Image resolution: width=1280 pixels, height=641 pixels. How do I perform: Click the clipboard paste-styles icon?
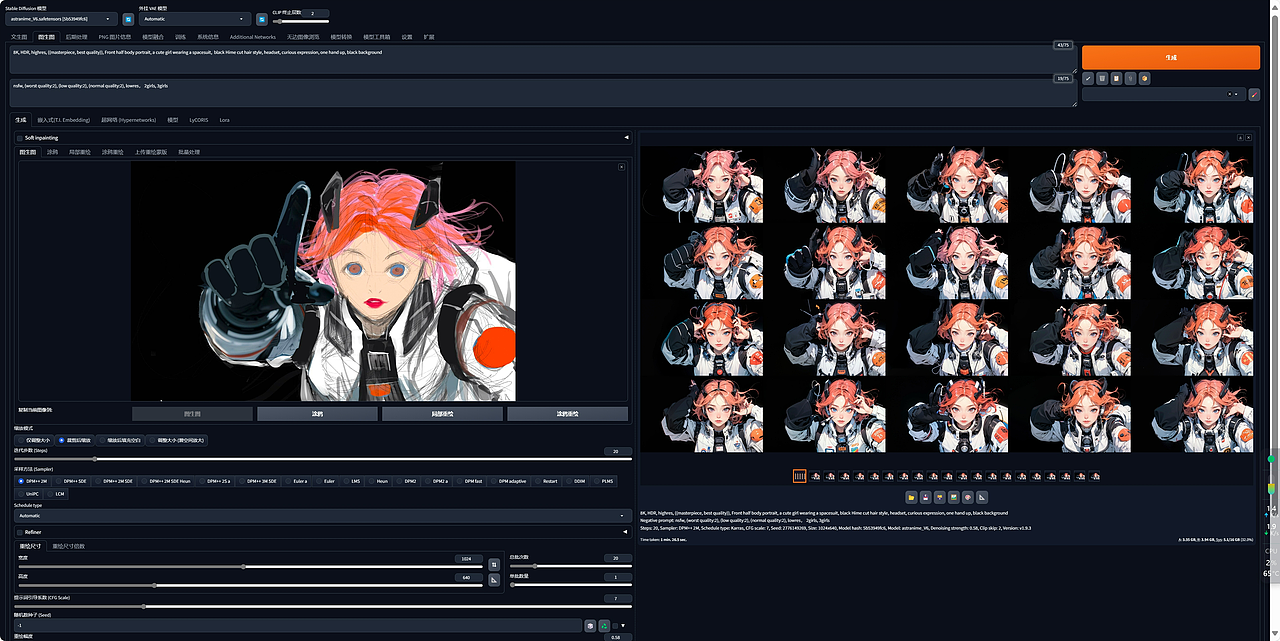coord(1116,78)
